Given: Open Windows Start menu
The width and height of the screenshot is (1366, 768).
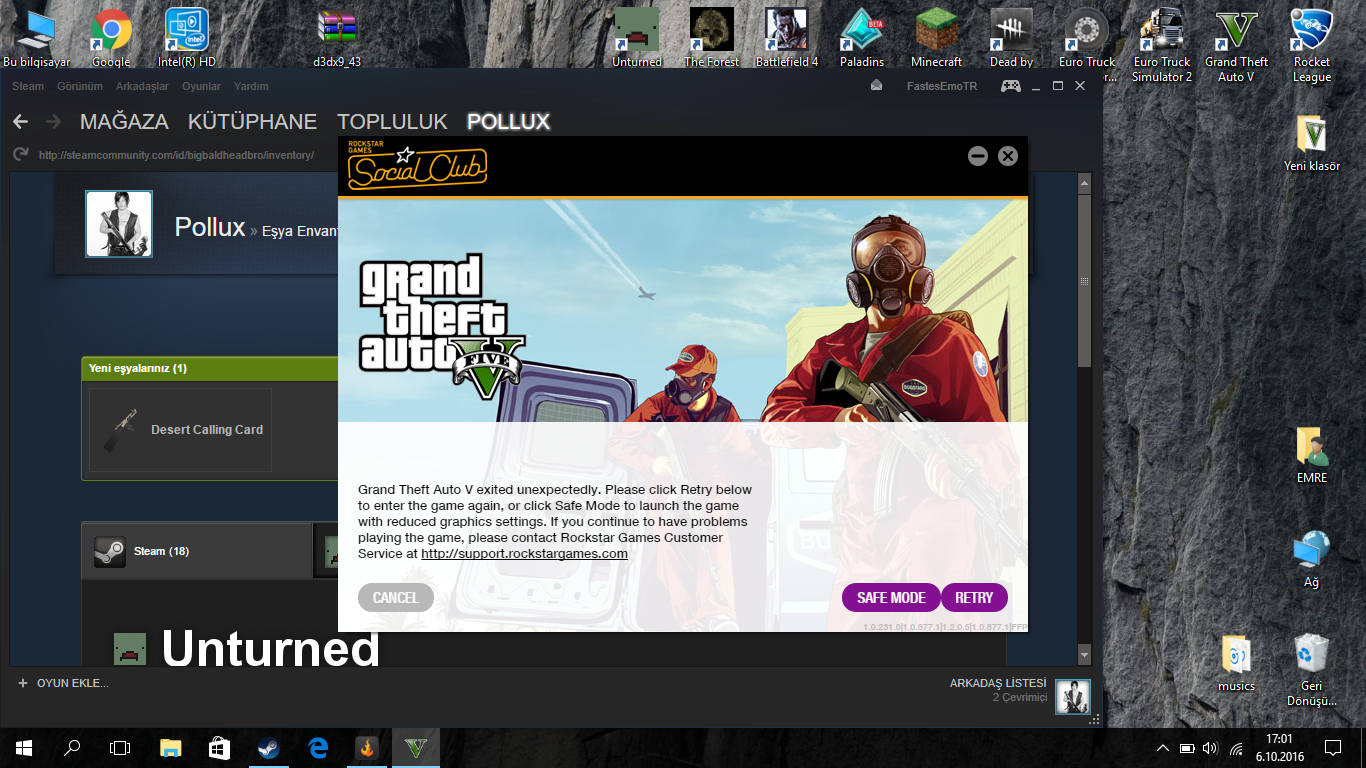Looking at the screenshot, I should 24,748.
